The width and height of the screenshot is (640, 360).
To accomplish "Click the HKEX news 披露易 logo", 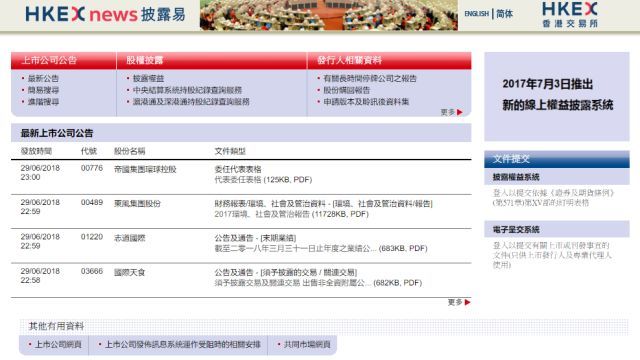I will point(105,14).
